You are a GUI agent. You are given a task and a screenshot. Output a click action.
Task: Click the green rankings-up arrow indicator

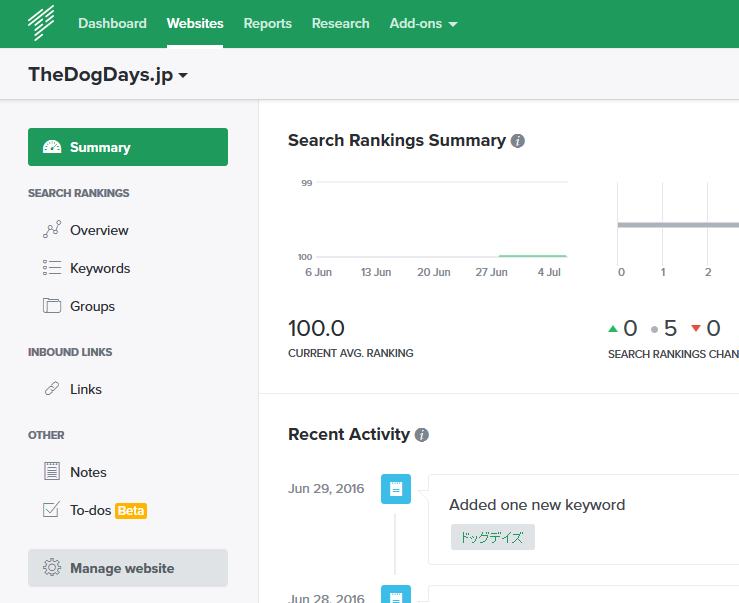coord(613,329)
